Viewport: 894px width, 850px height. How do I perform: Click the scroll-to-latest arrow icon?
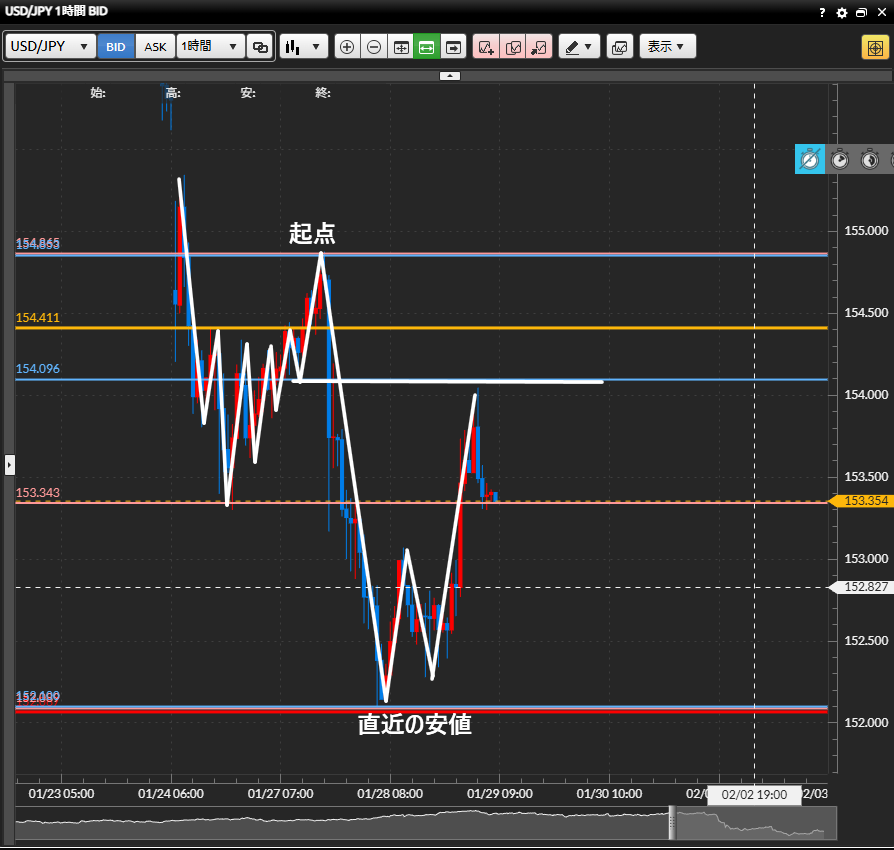pyautogui.click(x=454, y=47)
